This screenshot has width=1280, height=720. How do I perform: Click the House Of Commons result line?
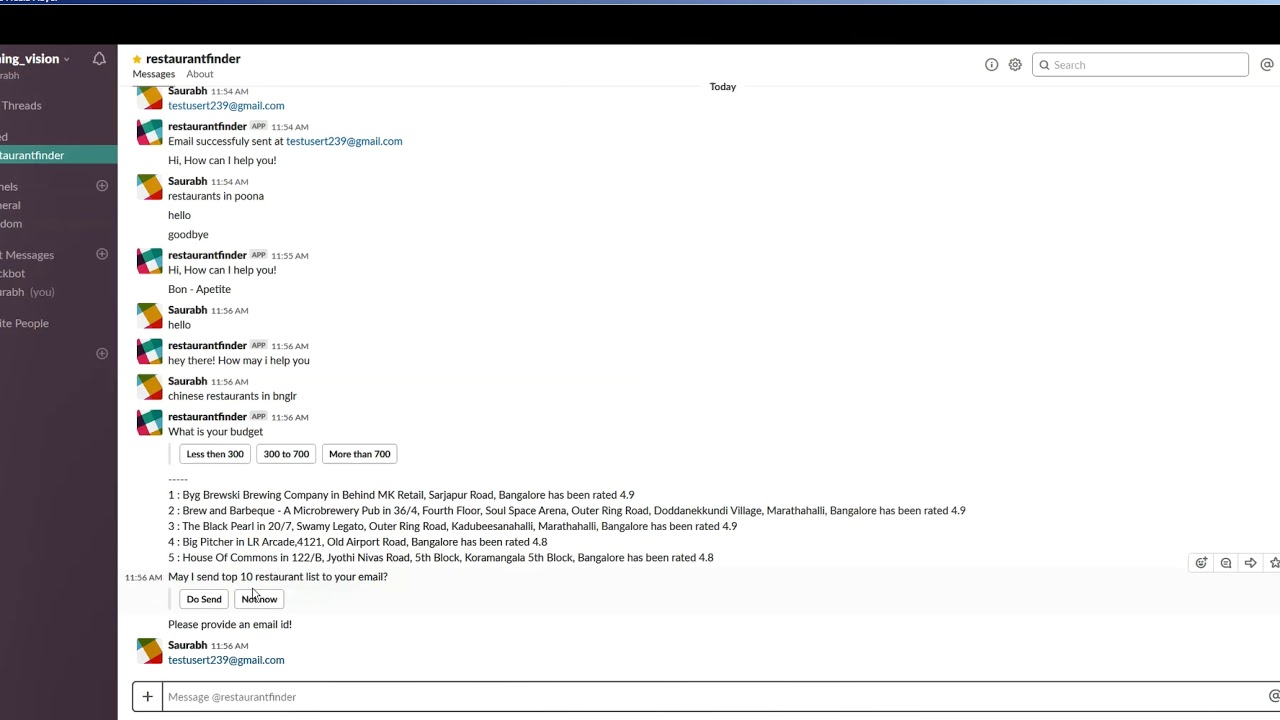tap(441, 558)
